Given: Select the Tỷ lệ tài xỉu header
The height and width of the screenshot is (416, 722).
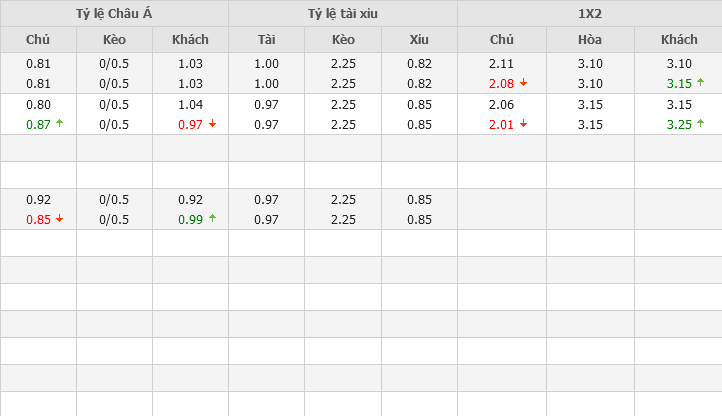Looking at the screenshot, I should tap(343, 13).
